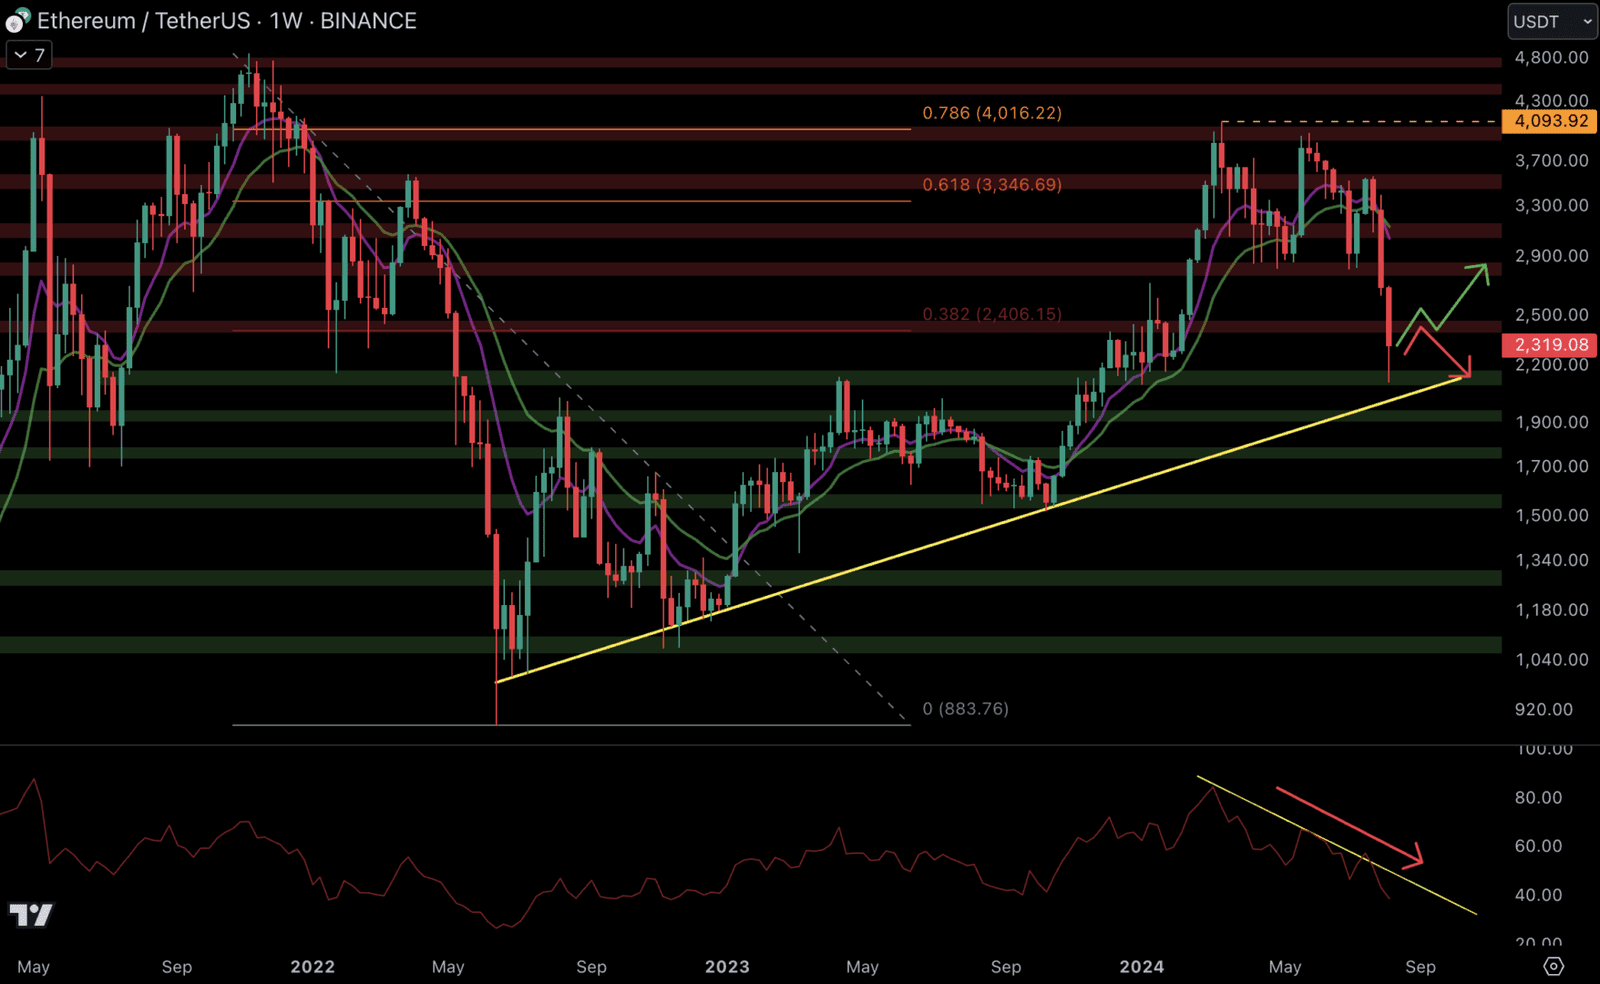Click the 4,800.00 price axis label
Image resolution: width=1600 pixels, height=984 pixels.
(1551, 58)
